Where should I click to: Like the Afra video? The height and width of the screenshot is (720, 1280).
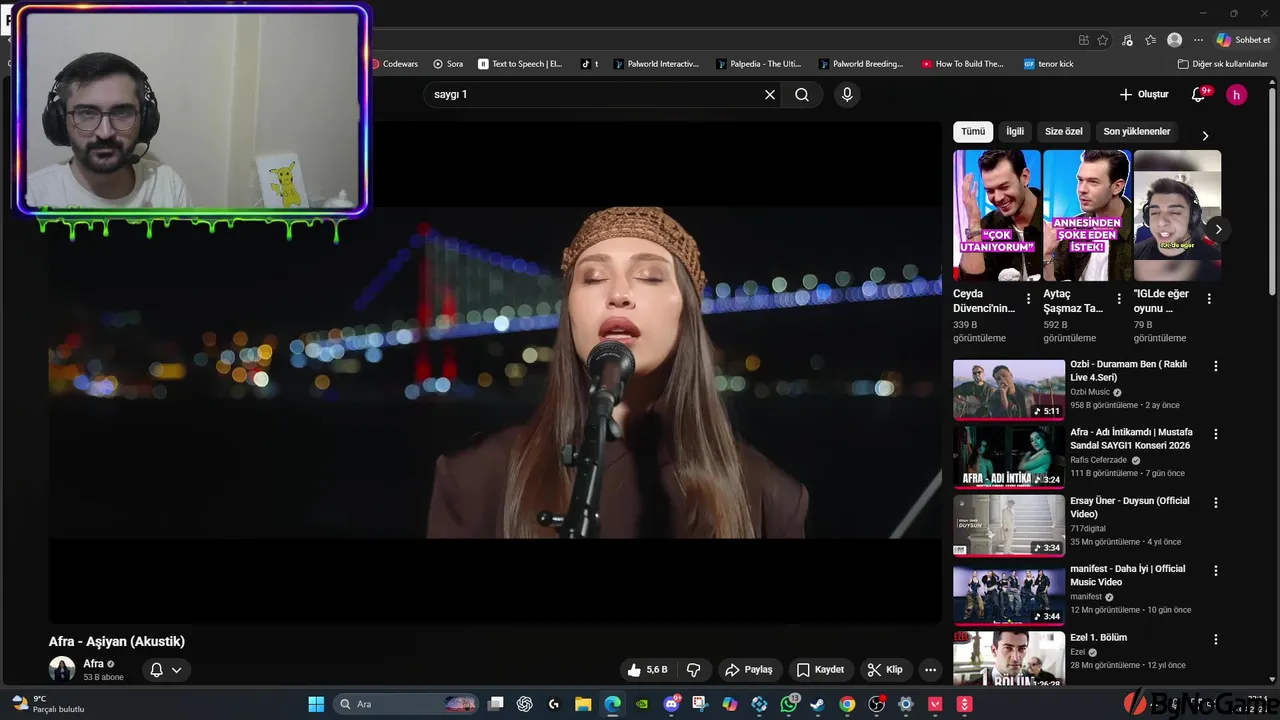coord(647,670)
